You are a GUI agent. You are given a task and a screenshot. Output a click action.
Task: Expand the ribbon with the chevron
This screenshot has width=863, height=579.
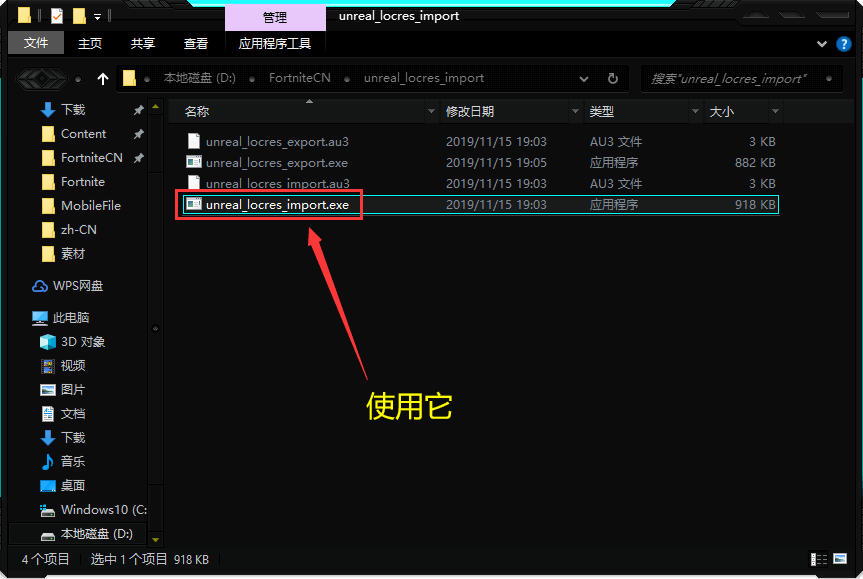click(x=821, y=43)
